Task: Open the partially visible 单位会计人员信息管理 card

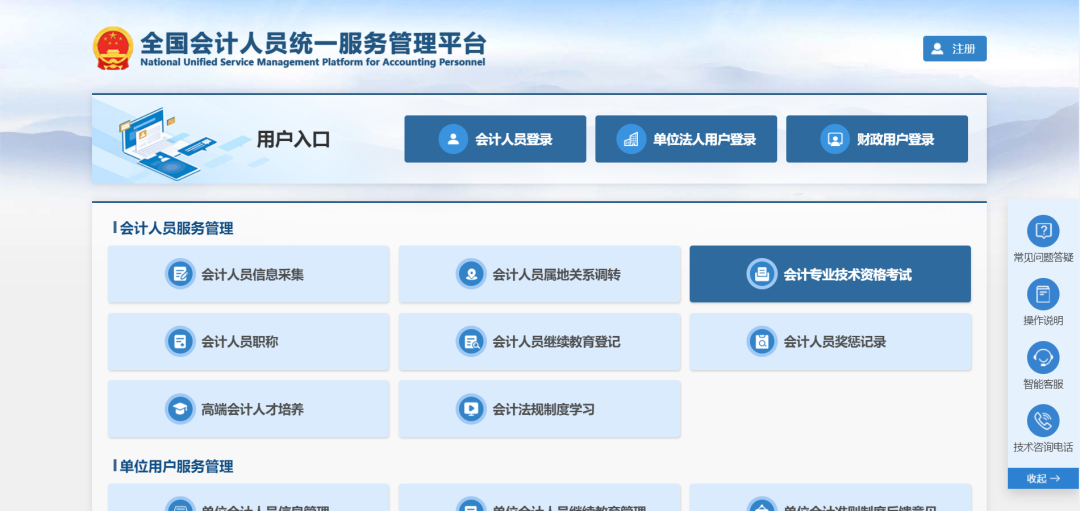Action: point(249,497)
